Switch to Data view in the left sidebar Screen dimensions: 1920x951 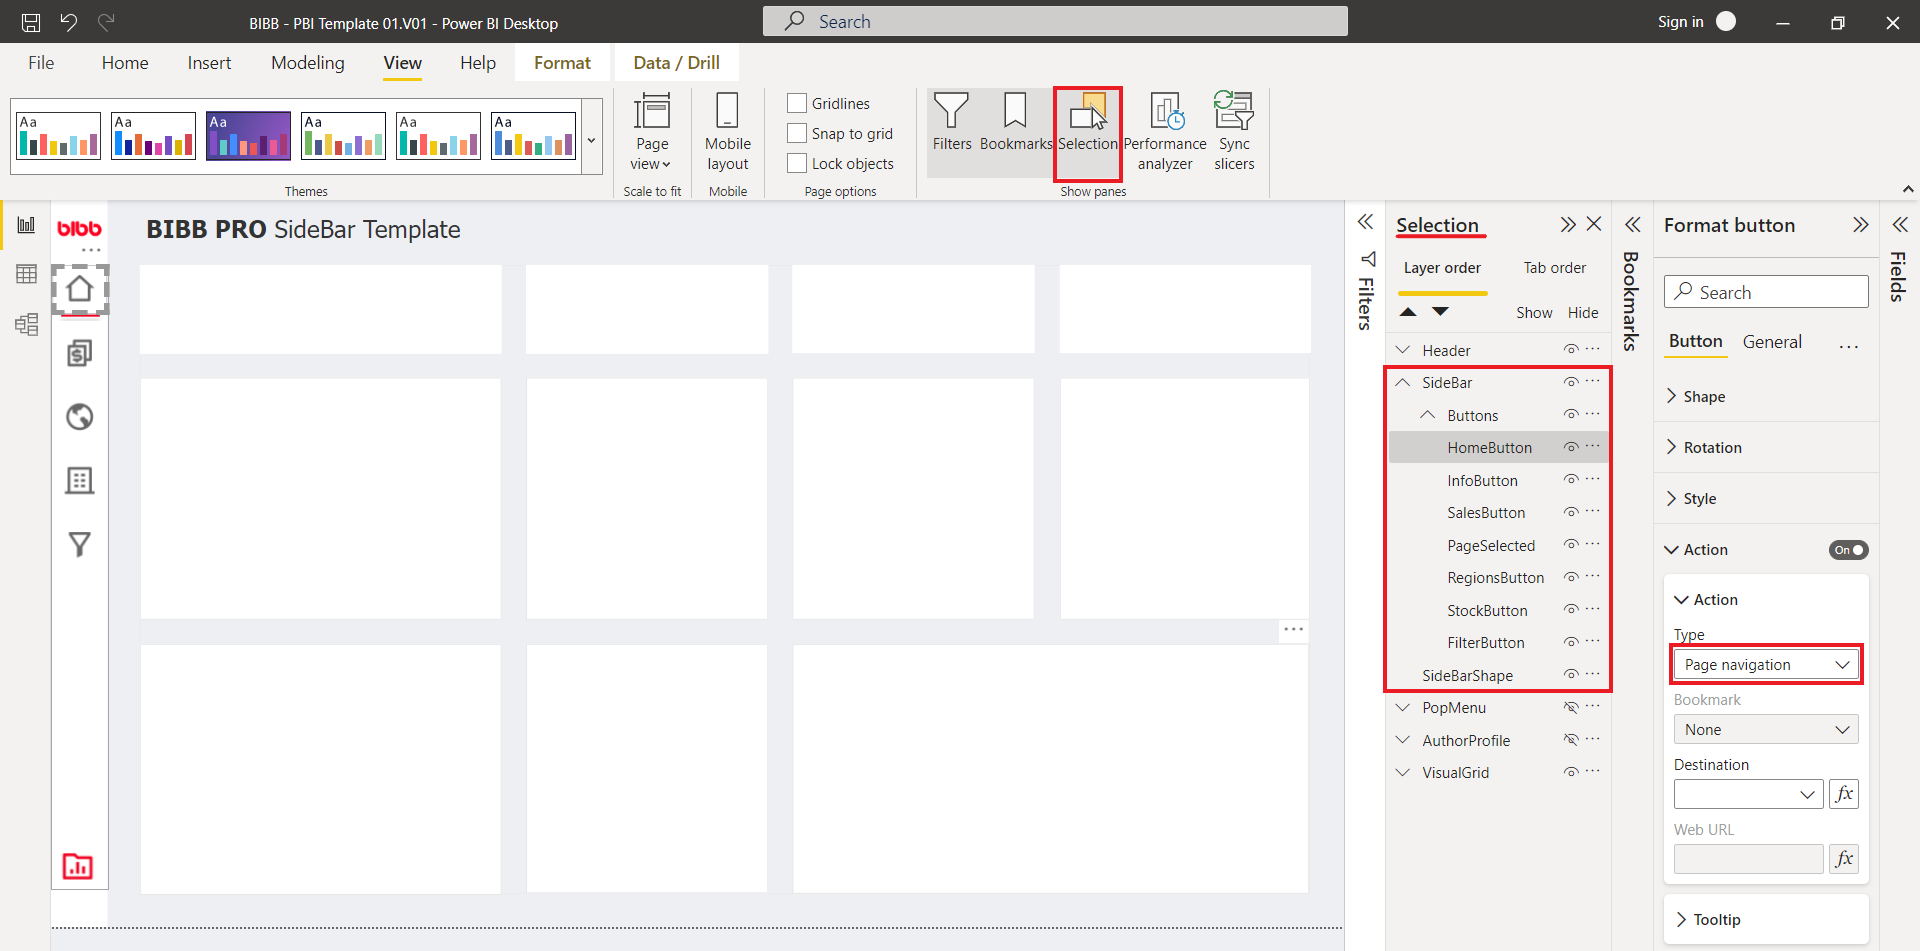click(26, 273)
